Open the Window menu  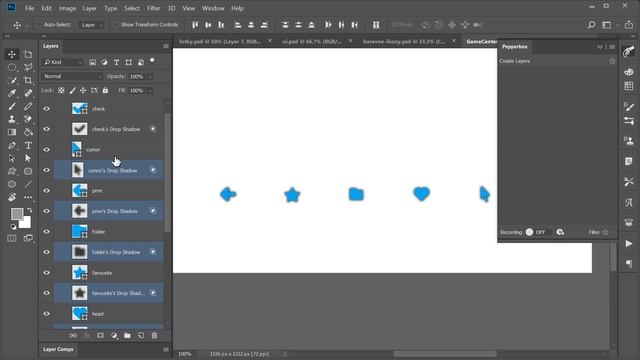(x=213, y=8)
